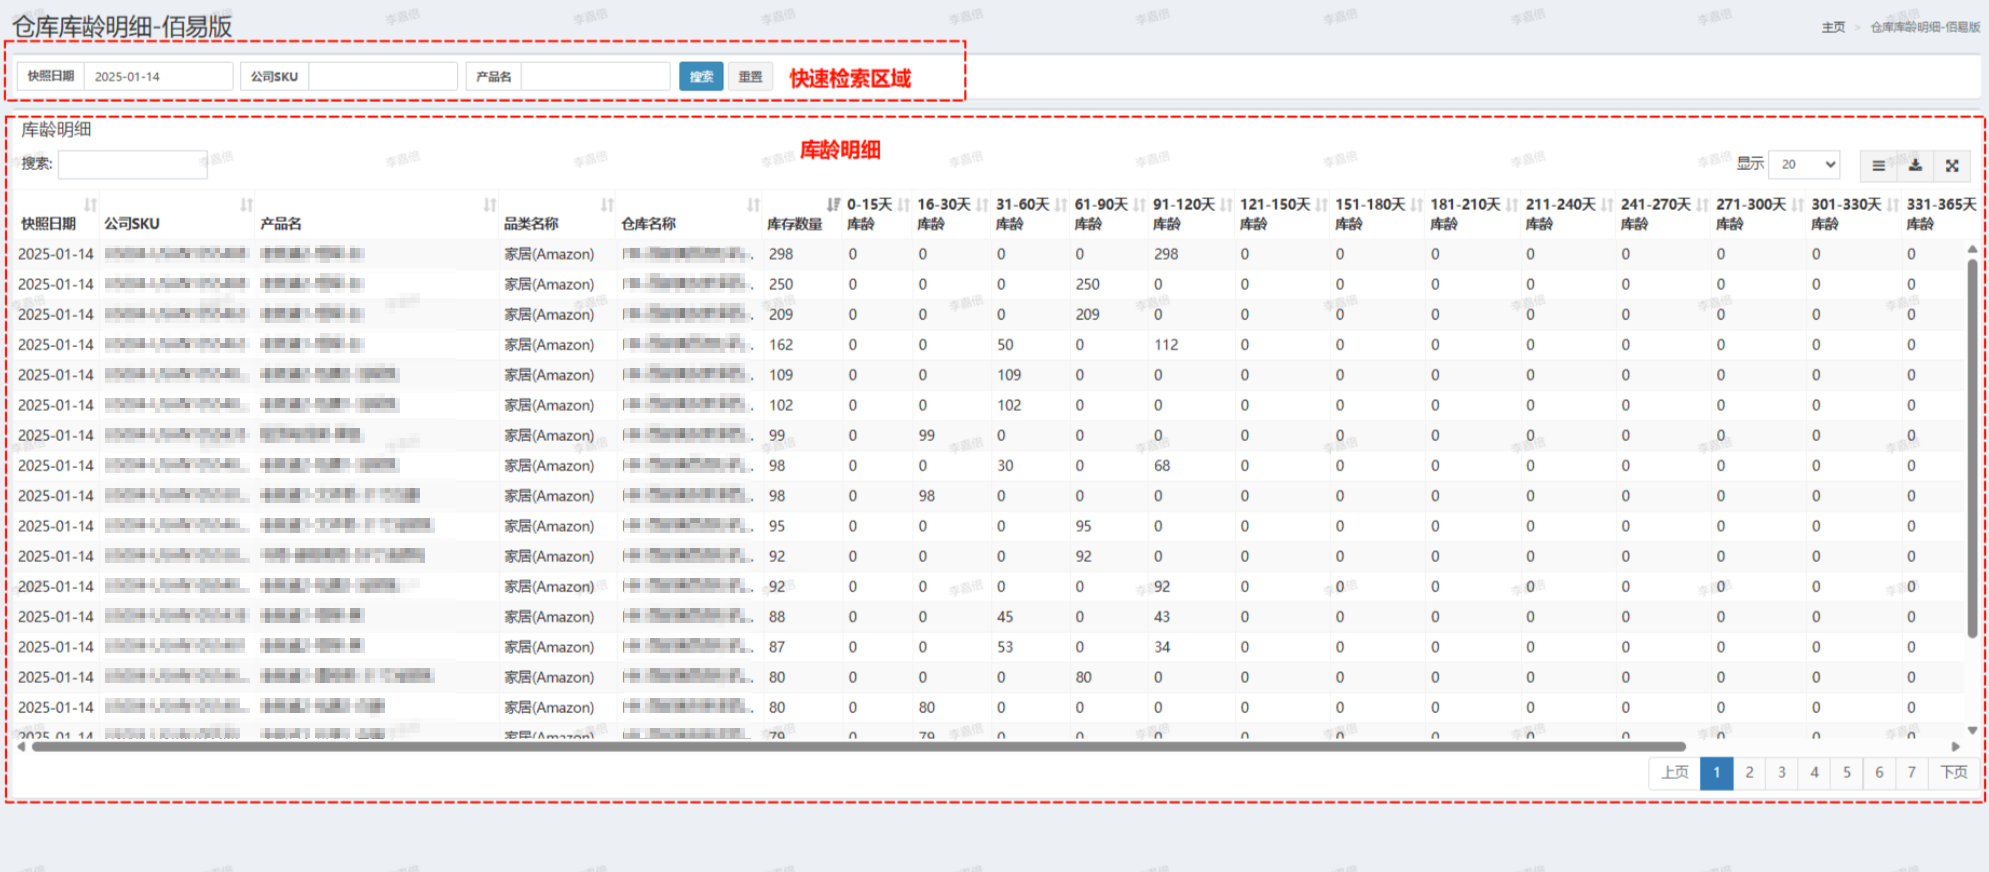Sort by 151-180天库龄 column arrow icon
1989x872 pixels.
pos(1416,204)
